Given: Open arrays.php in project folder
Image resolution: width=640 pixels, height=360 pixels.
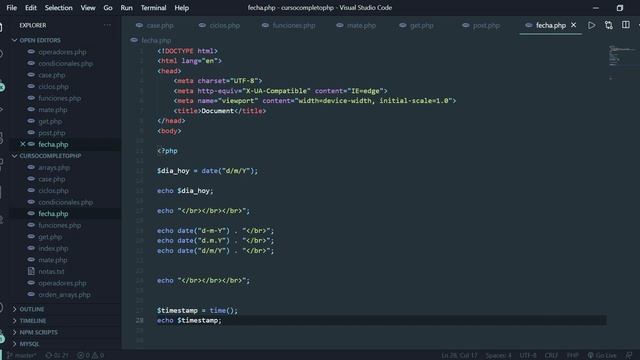Looking at the screenshot, I should pyautogui.click(x=54, y=167).
